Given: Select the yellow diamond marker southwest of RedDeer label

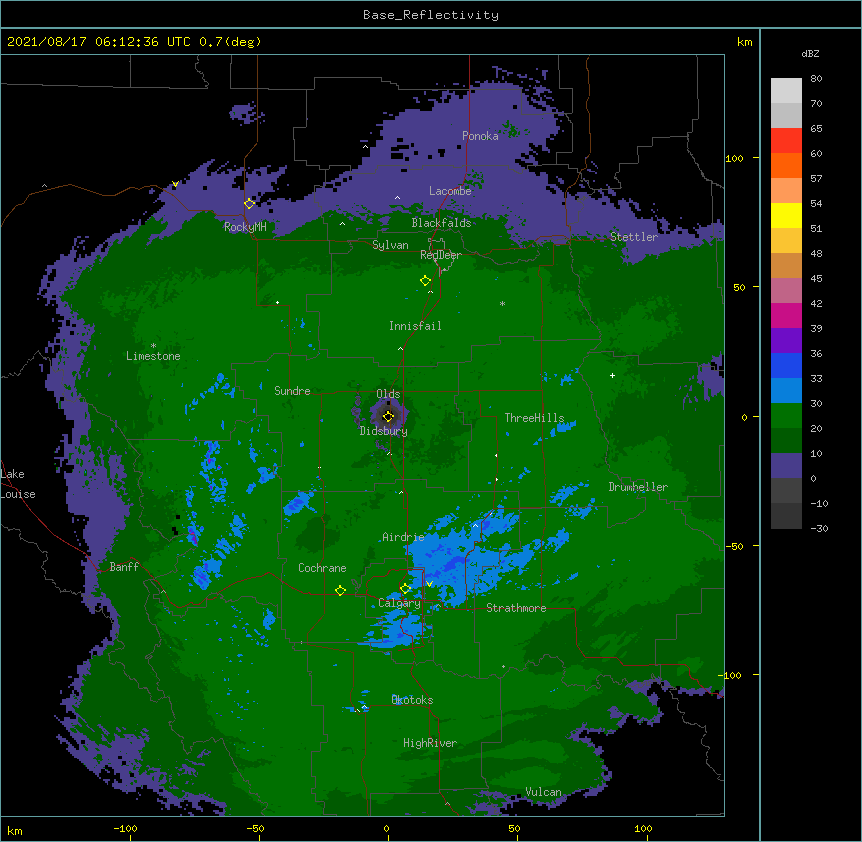Looking at the screenshot, I should (426, 280).
